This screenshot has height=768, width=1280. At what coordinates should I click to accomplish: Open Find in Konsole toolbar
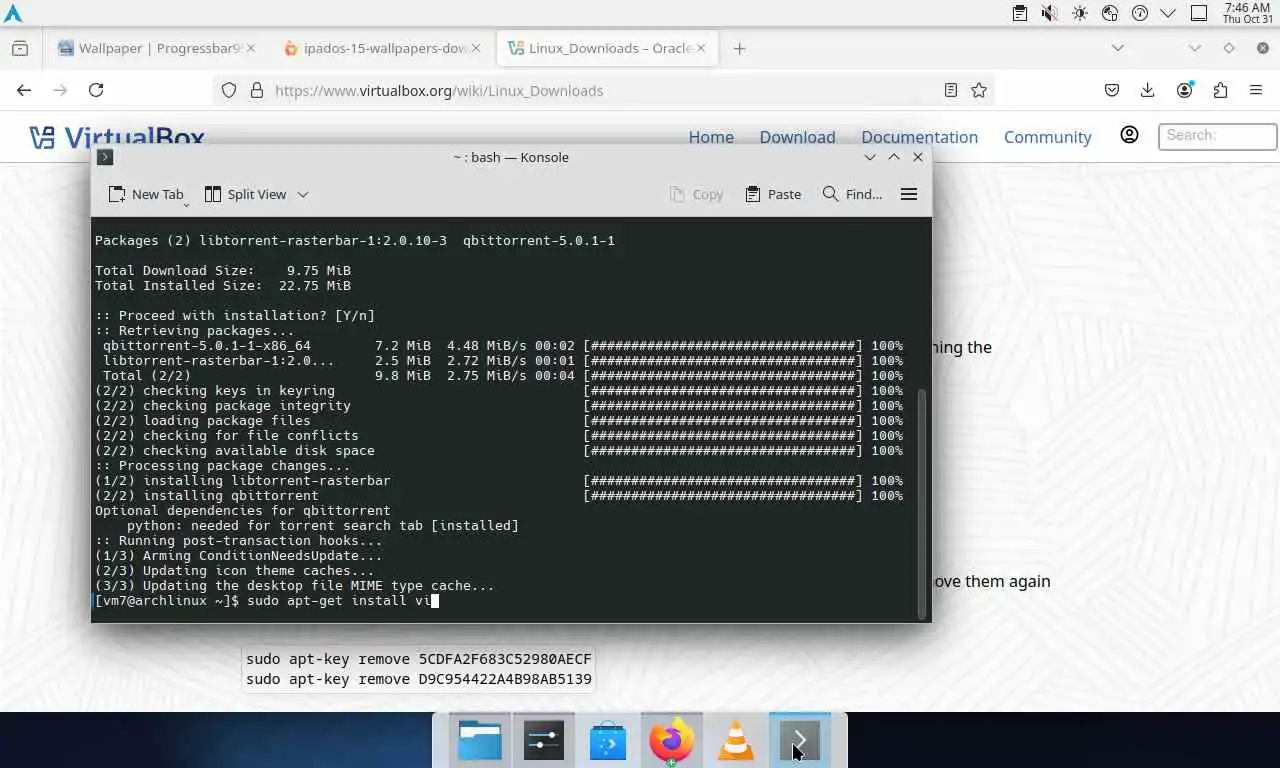tap(852, 194)
